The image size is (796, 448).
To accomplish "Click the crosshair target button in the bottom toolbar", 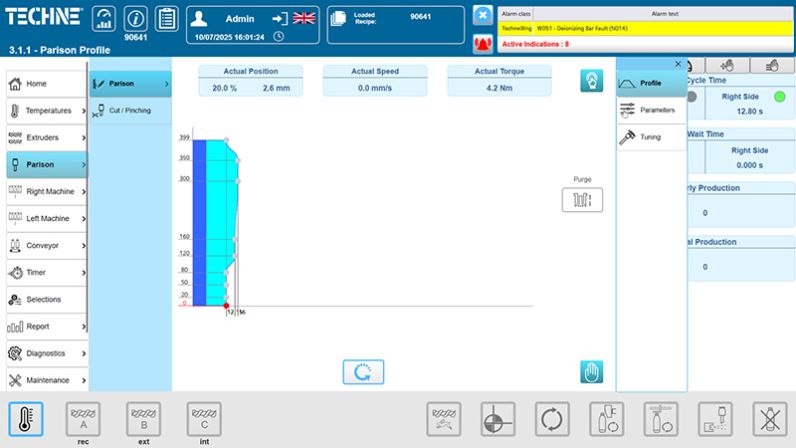I will [498, 419].
